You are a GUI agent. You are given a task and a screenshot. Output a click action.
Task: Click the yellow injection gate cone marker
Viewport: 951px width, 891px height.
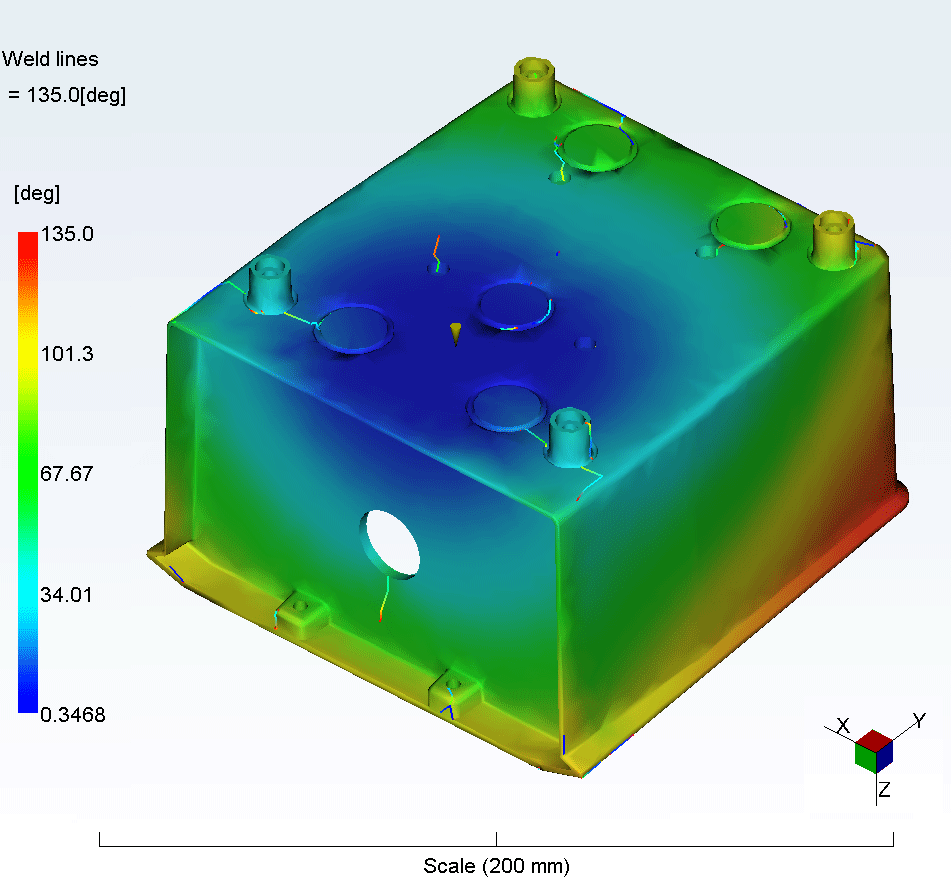(455, 332)
